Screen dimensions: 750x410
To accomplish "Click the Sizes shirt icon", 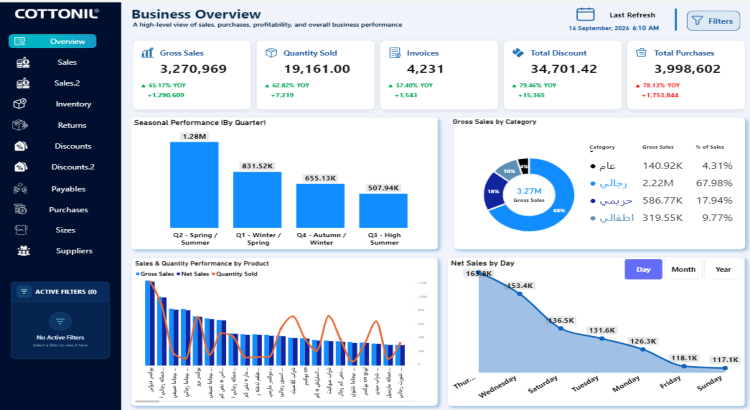I will coord(21,230).
